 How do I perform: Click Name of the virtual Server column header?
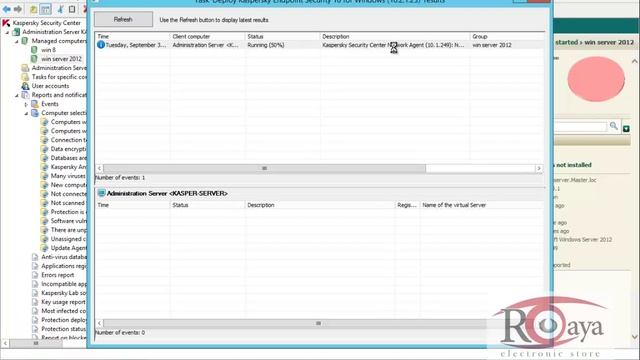482,205
